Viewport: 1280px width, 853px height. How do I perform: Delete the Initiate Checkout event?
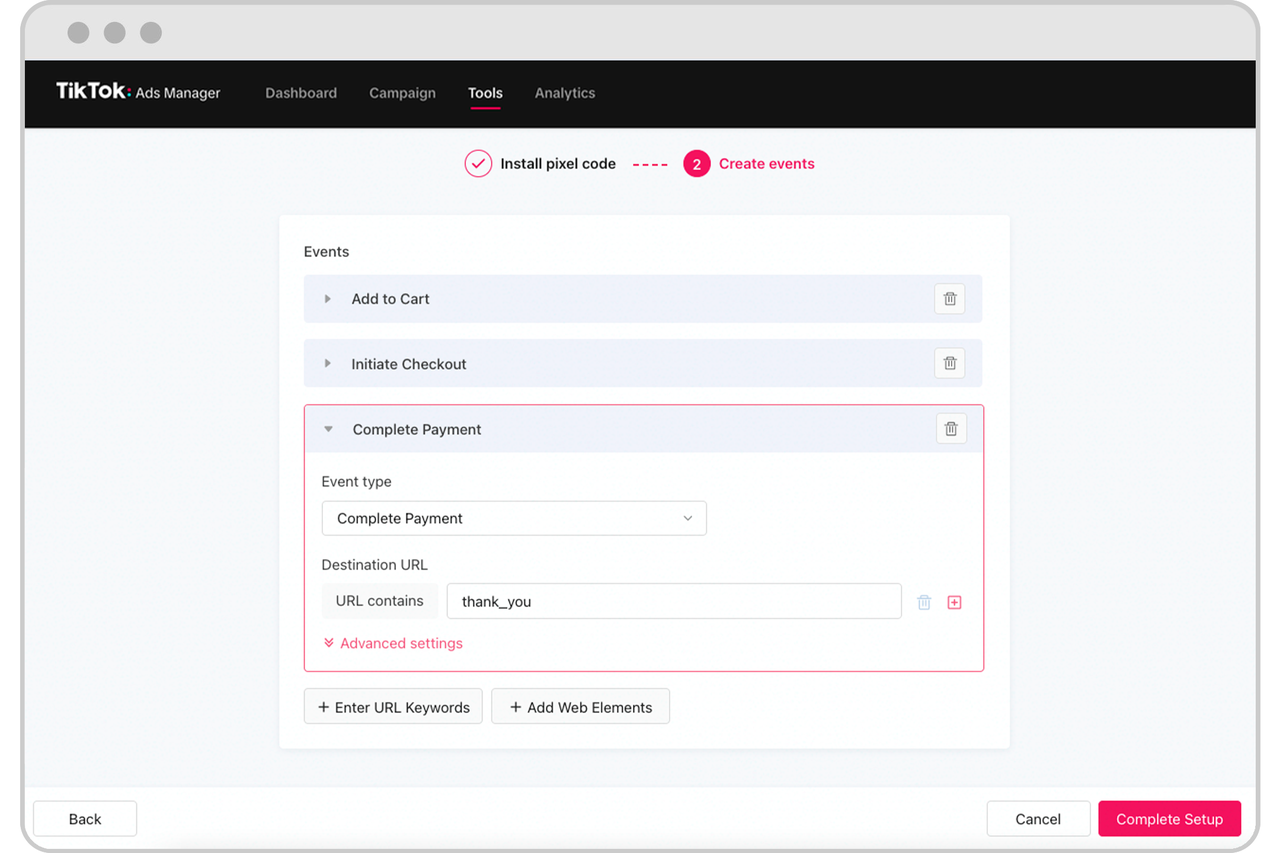click(x=949, y=364)
